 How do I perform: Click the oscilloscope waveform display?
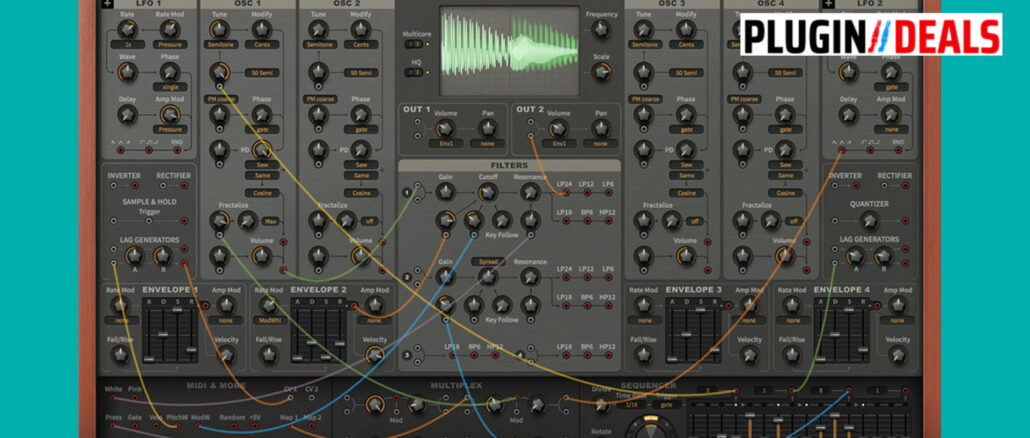(510, 51)
